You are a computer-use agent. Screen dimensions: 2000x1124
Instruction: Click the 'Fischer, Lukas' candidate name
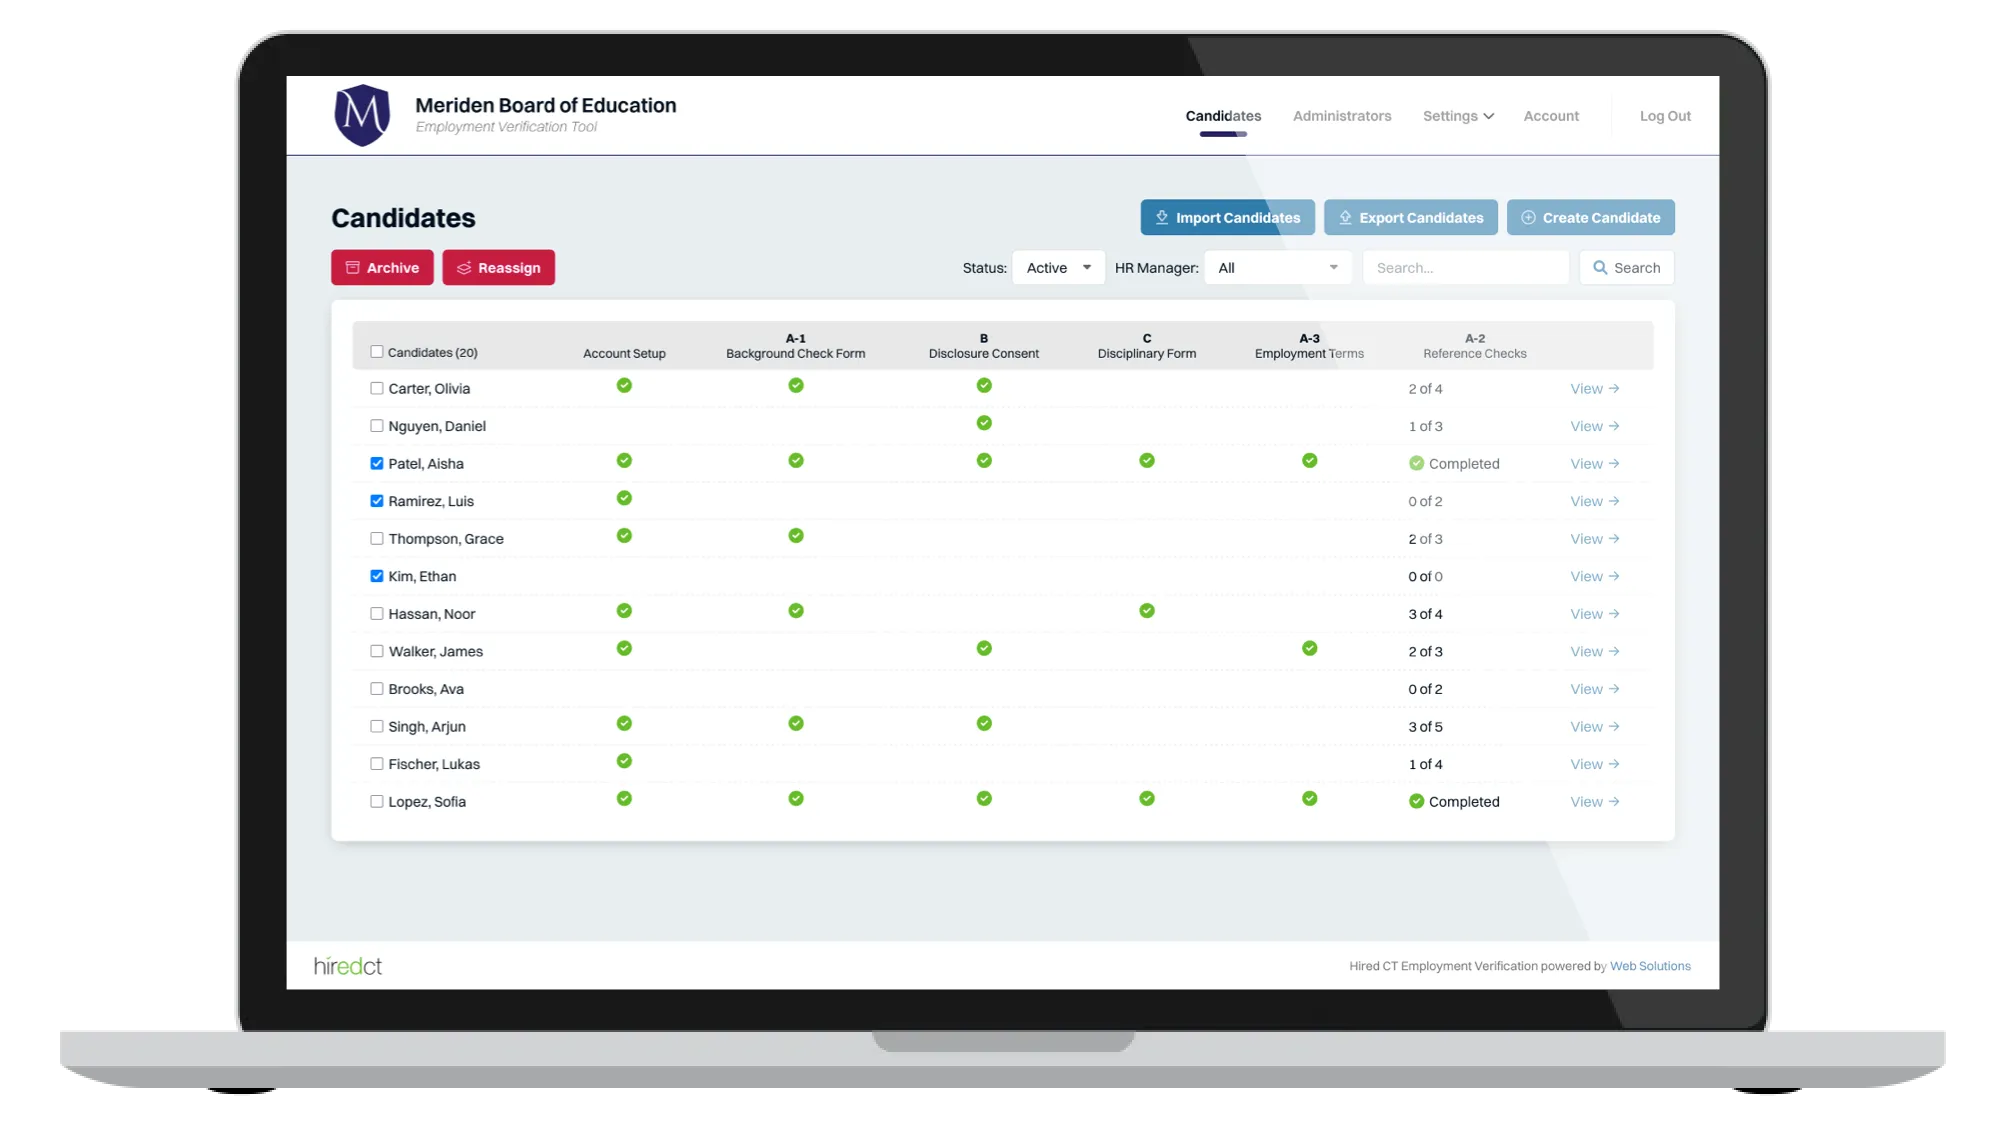coord(434,764)
